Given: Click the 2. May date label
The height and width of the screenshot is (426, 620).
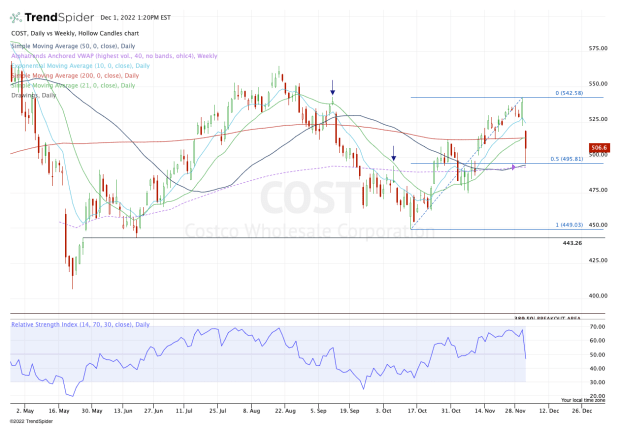Looking at the screenshot, I should [26, 411].
